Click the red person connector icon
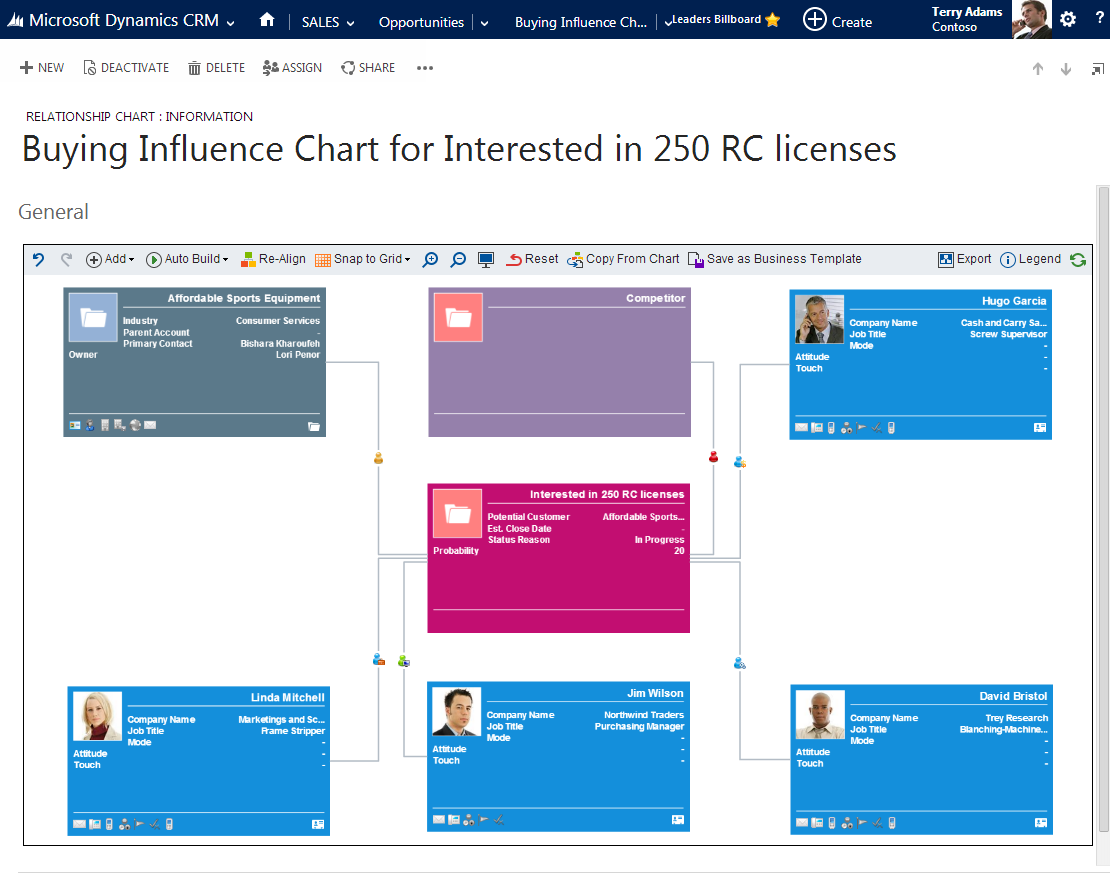Screen dimensions: 1110x893 pyautogui.click(x=714, y=457)
